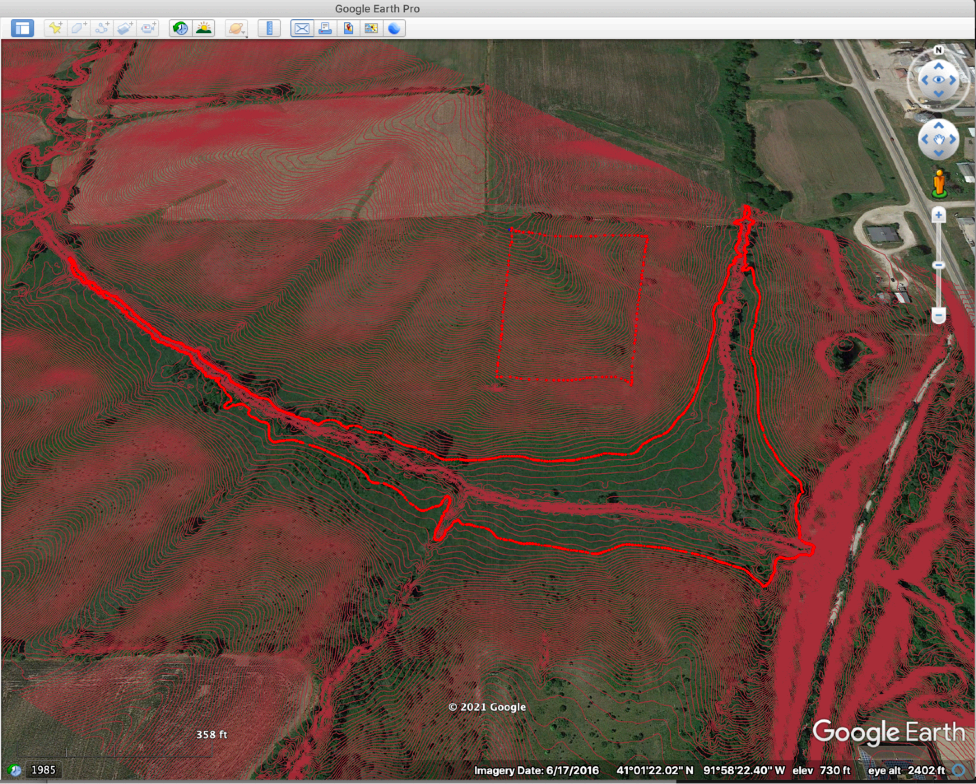Open the Show Ruler tool
The image size is (976, 784).
pos(269,28)
